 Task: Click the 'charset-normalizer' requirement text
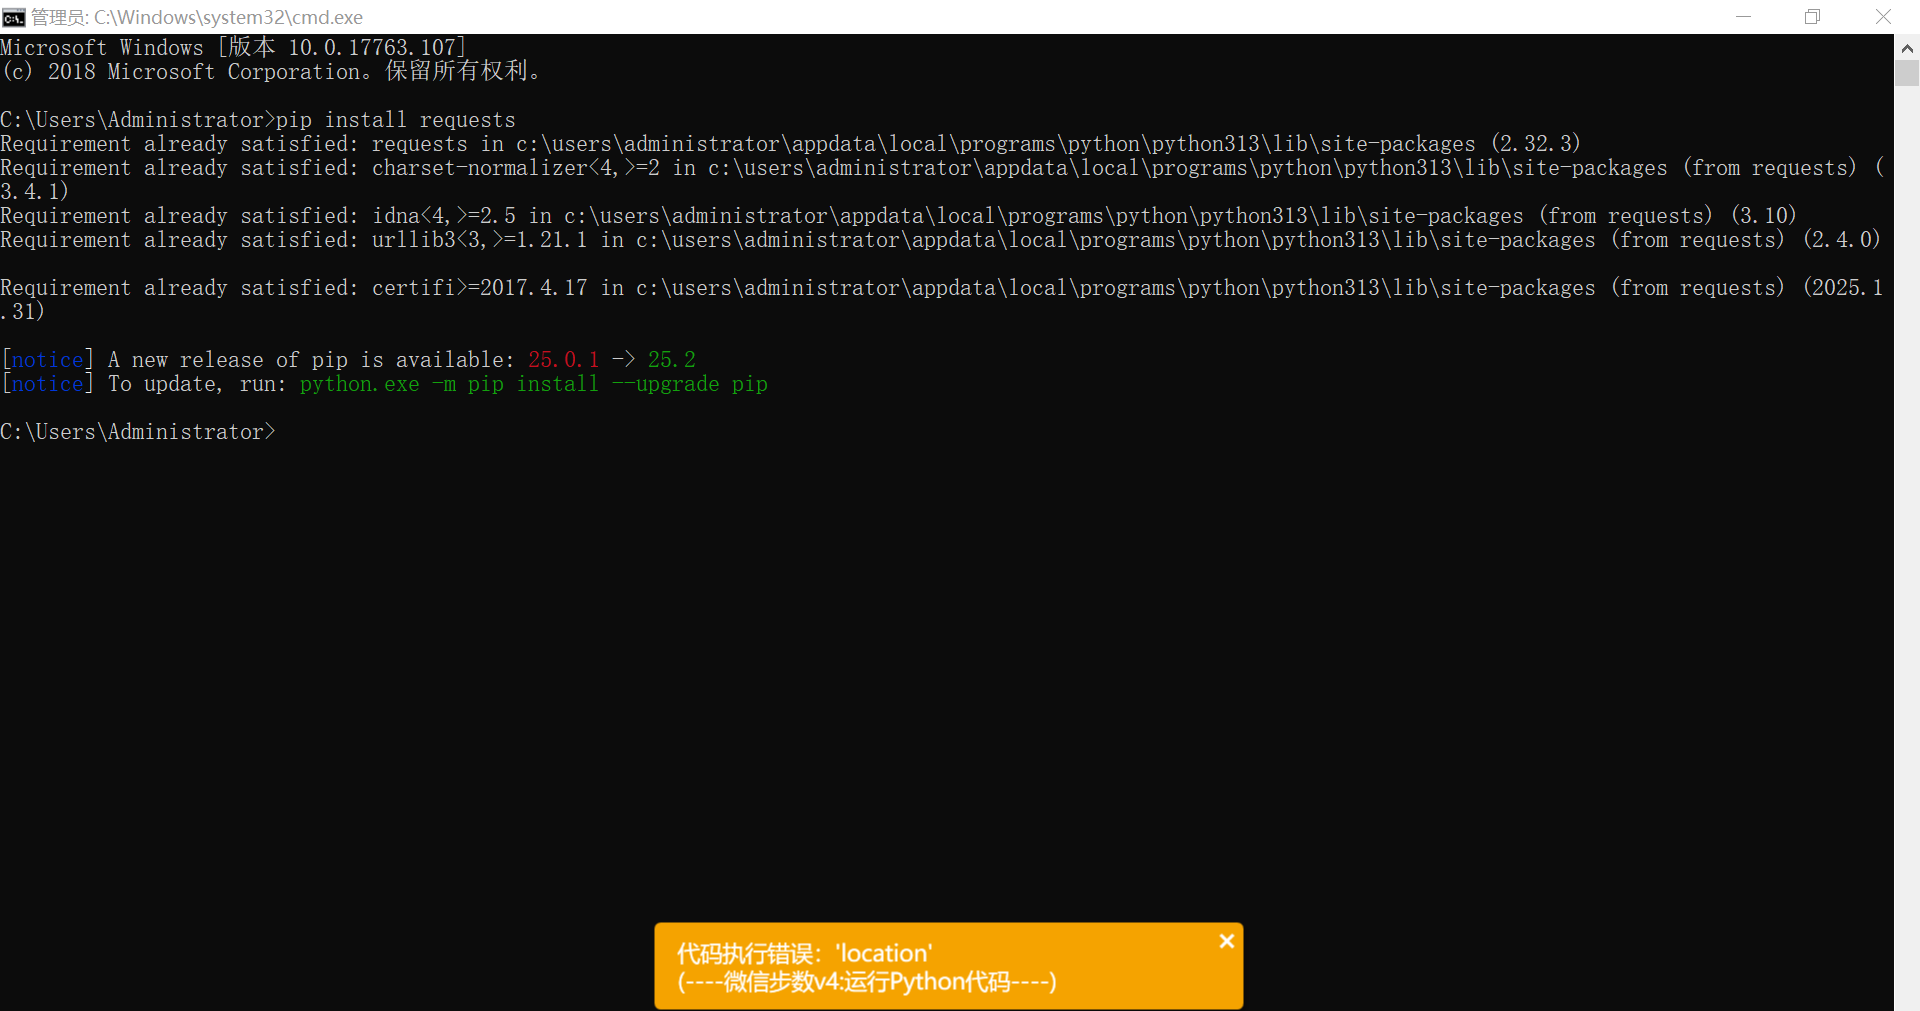[479, 168]
